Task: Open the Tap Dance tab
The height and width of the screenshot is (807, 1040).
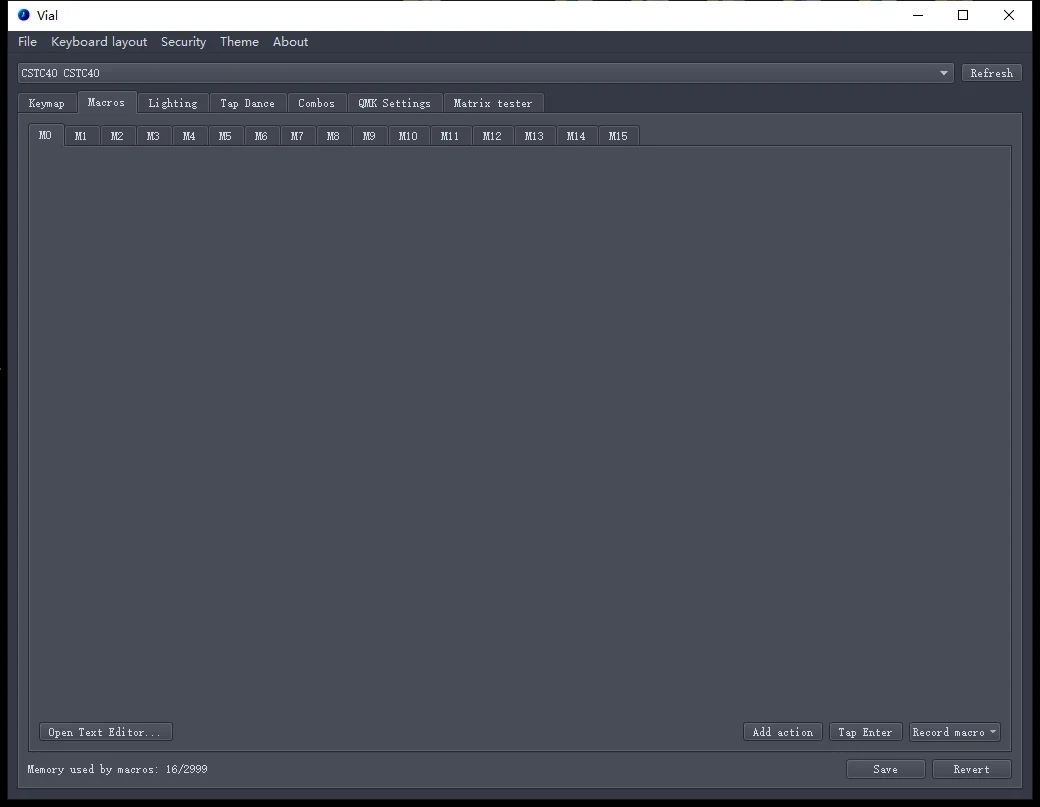Action: click(247, 103)
